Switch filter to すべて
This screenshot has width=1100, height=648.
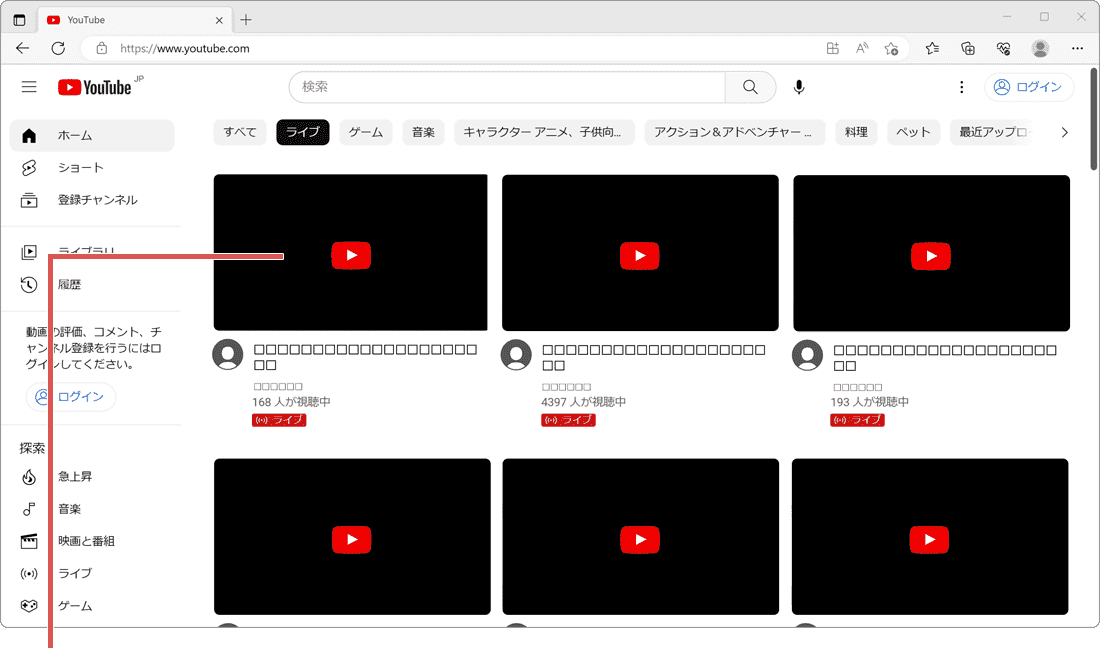[x=240, y=131]
